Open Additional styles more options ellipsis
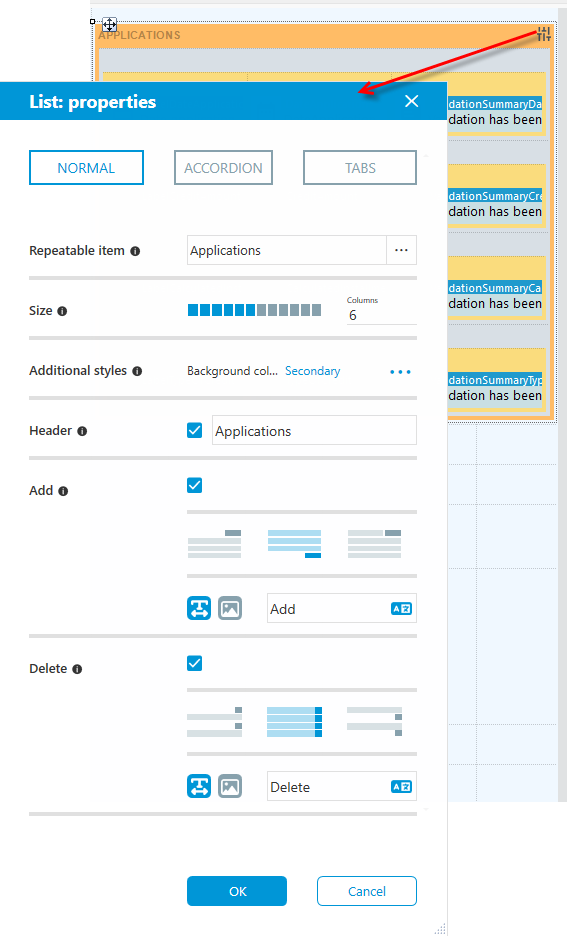Image resolution: width=567 pixels, height=936 pixels. 400,371
